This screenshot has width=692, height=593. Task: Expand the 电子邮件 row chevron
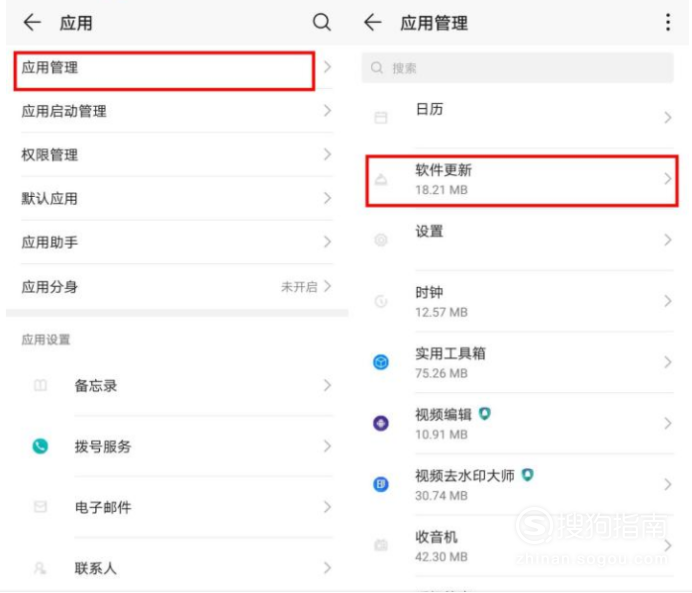[327, 507]
